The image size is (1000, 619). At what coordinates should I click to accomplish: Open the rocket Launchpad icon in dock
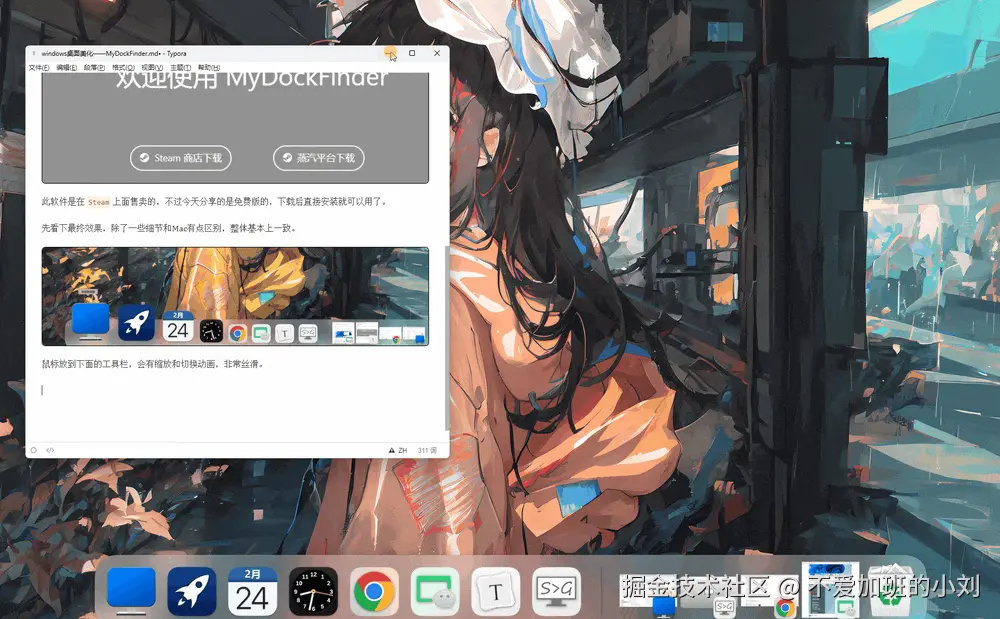click(192, 591)
